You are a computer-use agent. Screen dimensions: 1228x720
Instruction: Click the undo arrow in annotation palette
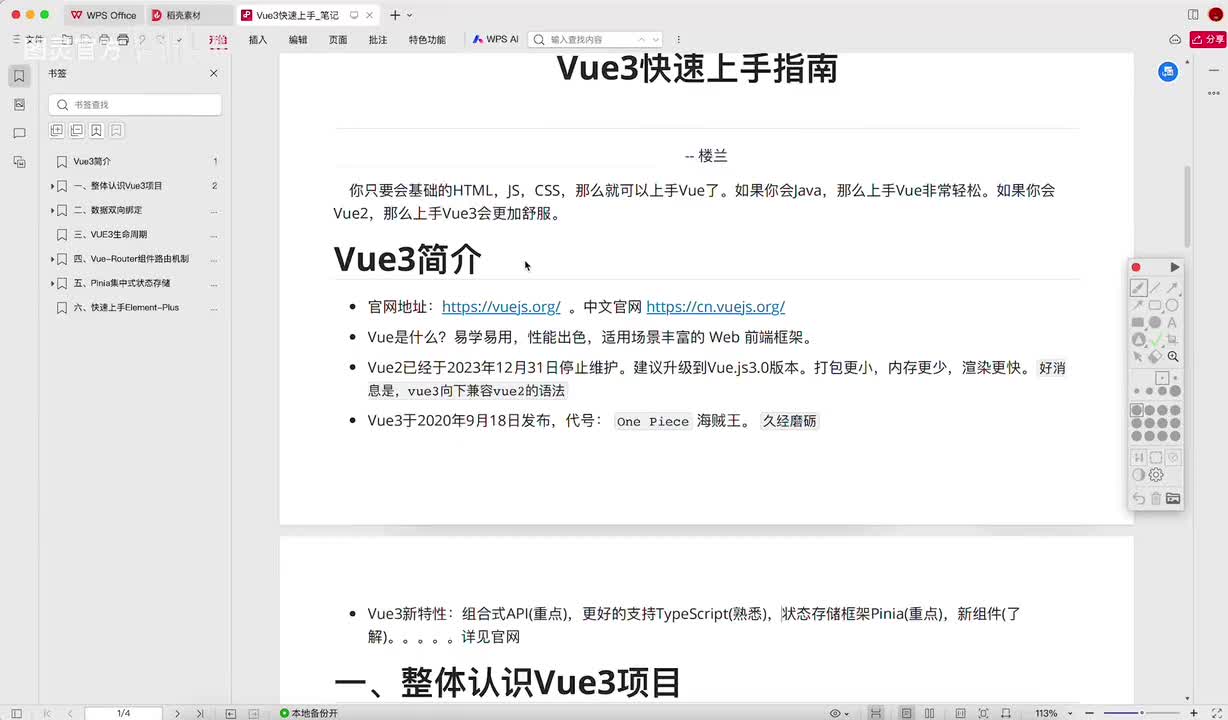coord(1138,498)
